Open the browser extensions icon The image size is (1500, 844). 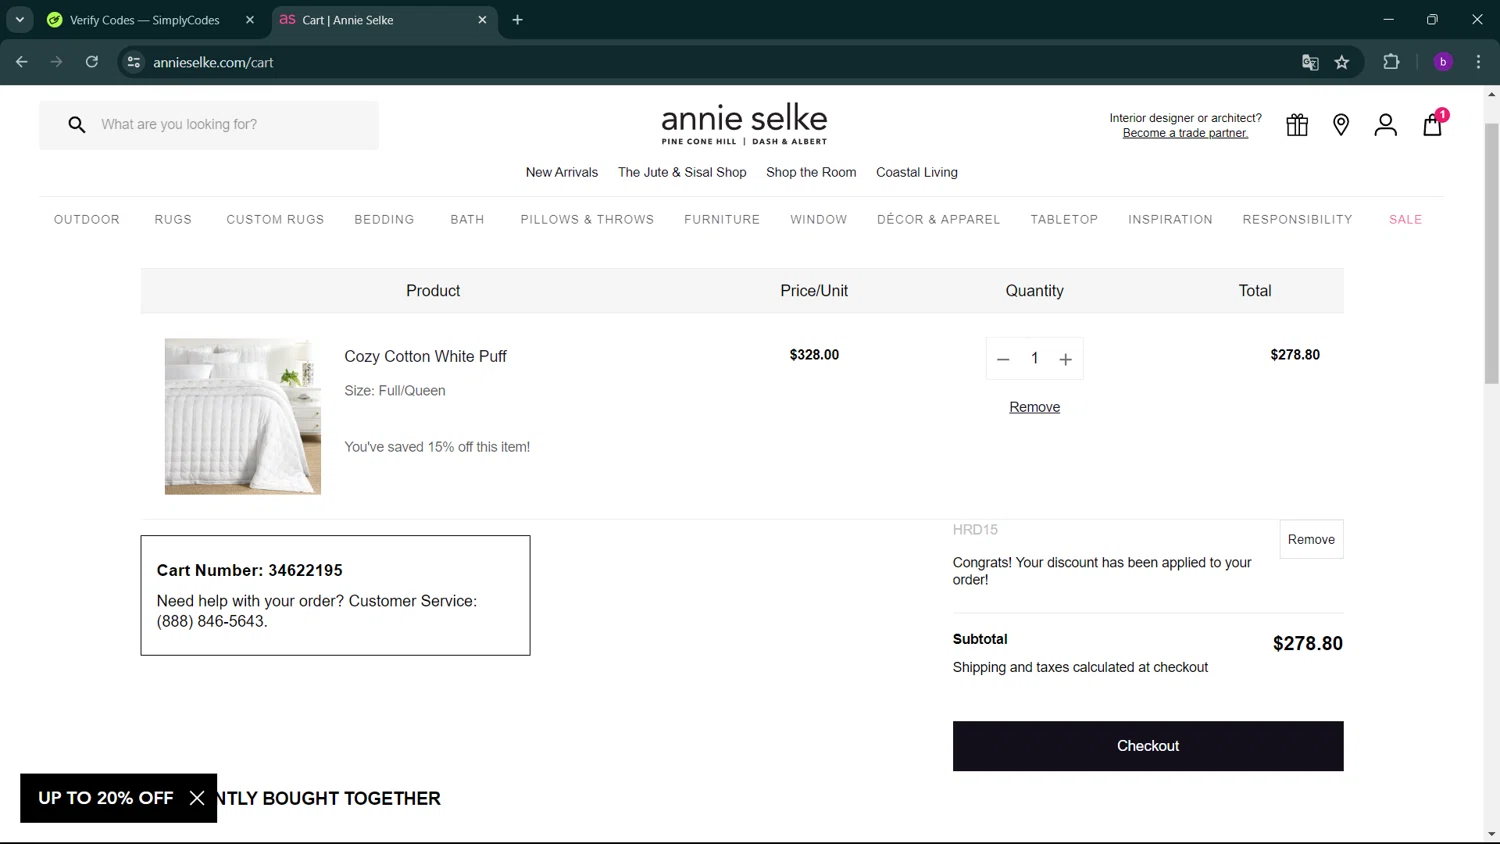pyautogui.click(x=1391, y=62)
